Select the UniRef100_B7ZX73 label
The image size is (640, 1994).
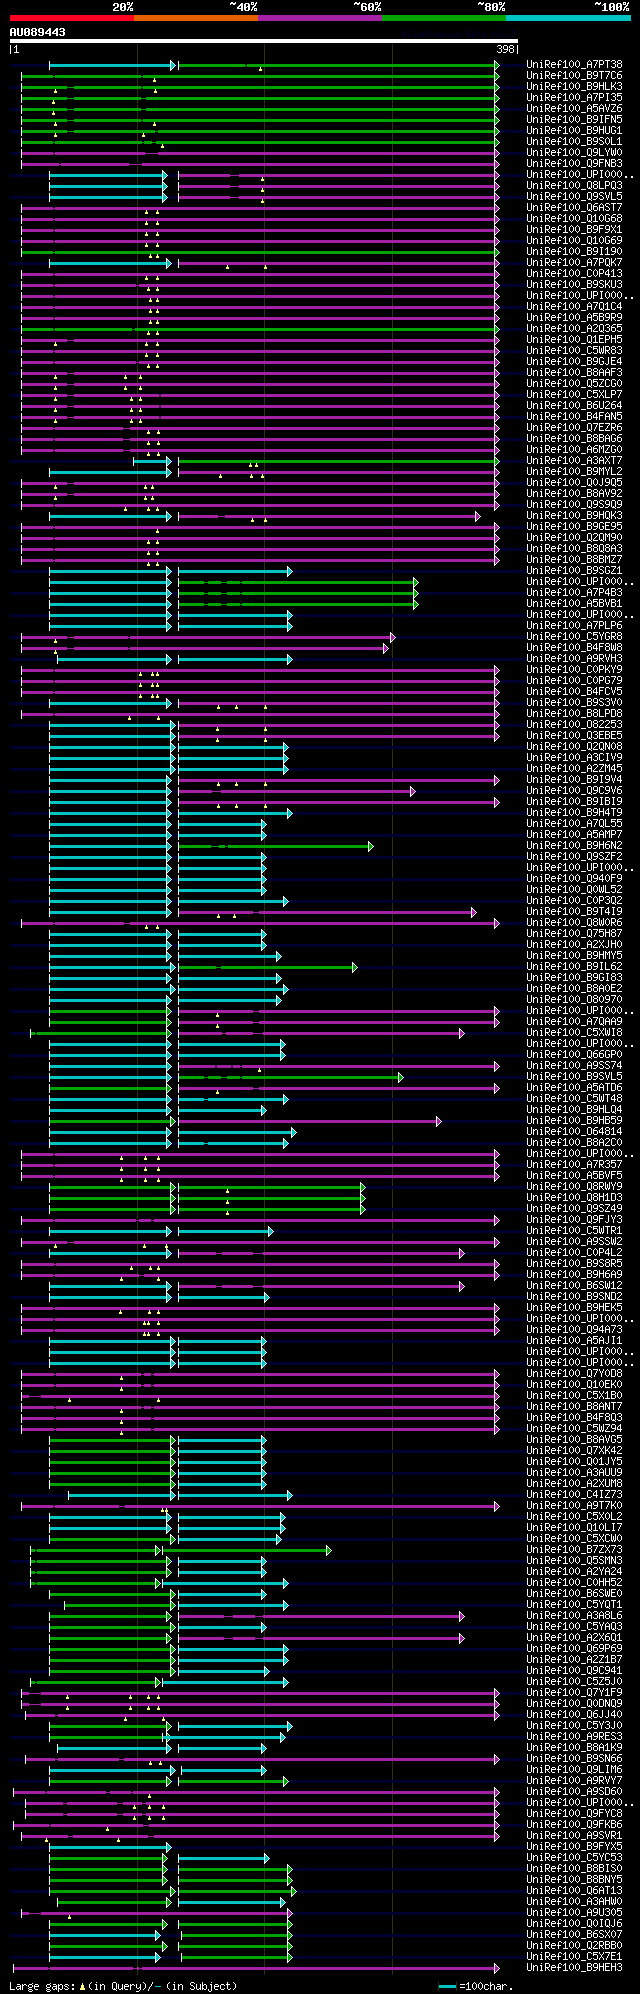tap(574, 1549)
